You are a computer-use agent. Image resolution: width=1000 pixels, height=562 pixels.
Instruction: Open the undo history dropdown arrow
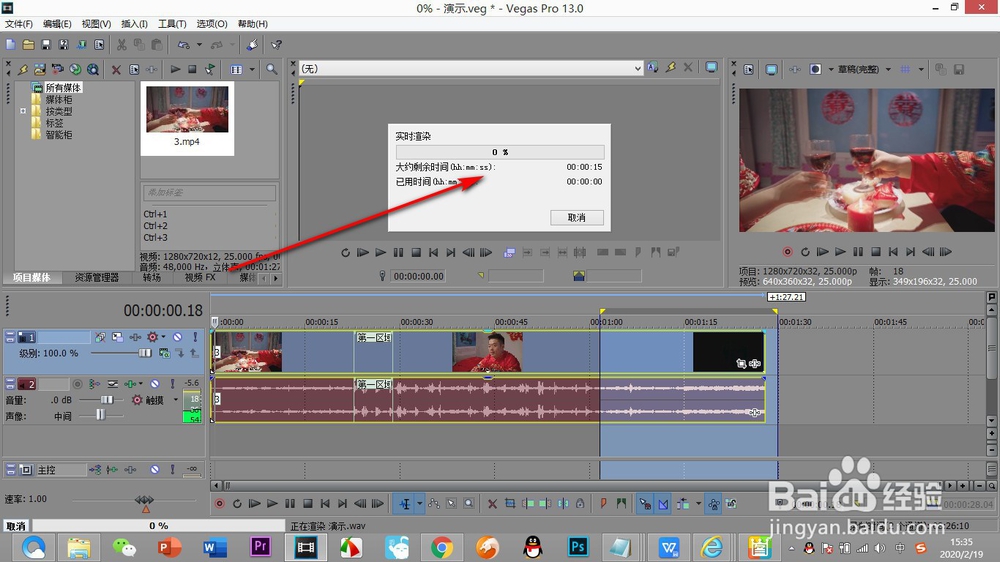point(199,45)
